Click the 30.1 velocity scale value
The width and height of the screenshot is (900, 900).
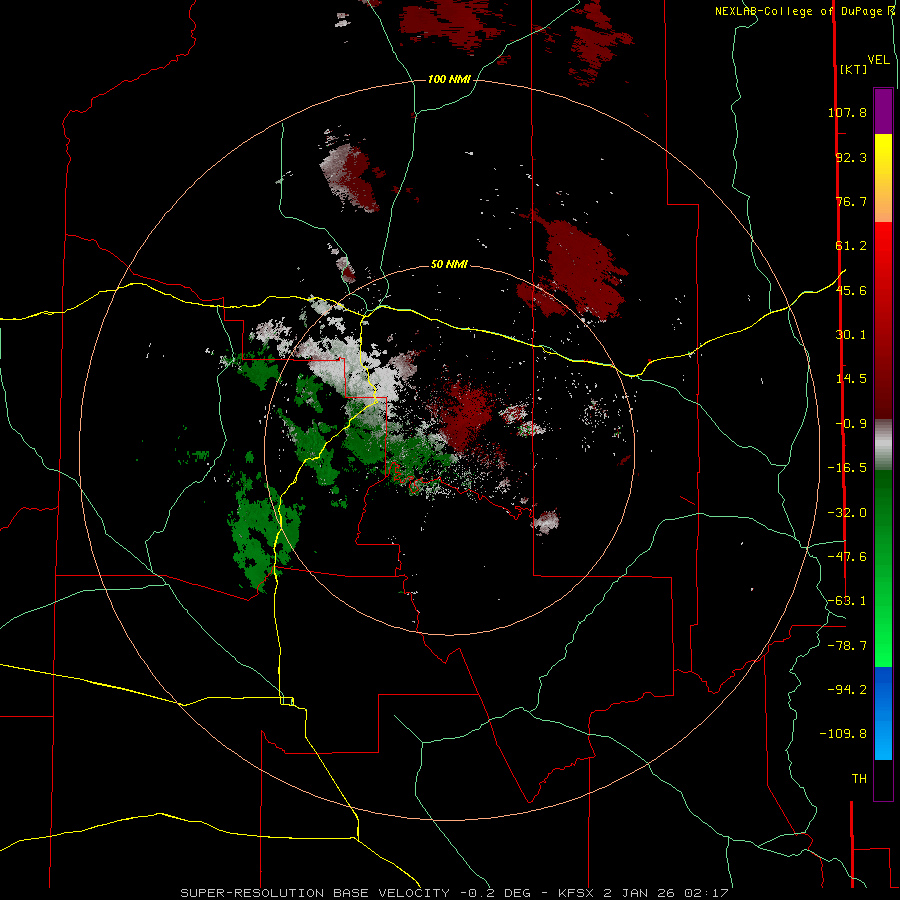tap(851, 335)
